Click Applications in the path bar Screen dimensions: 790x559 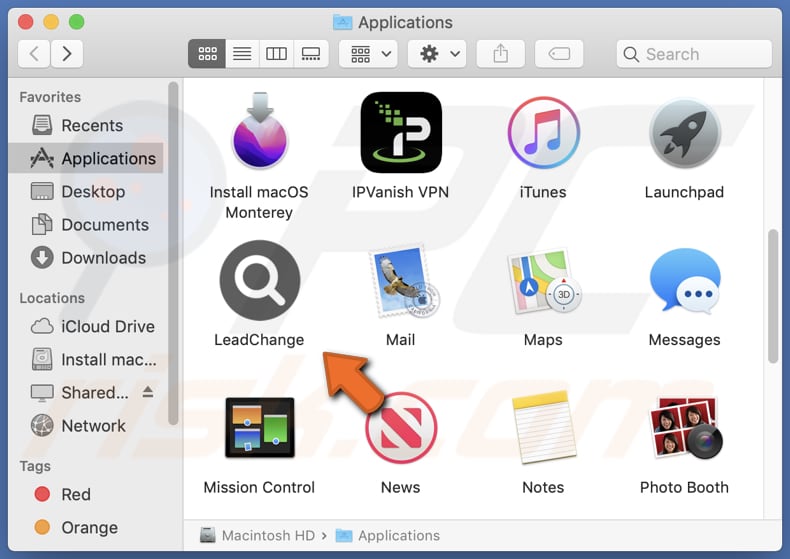coord(387,535)
